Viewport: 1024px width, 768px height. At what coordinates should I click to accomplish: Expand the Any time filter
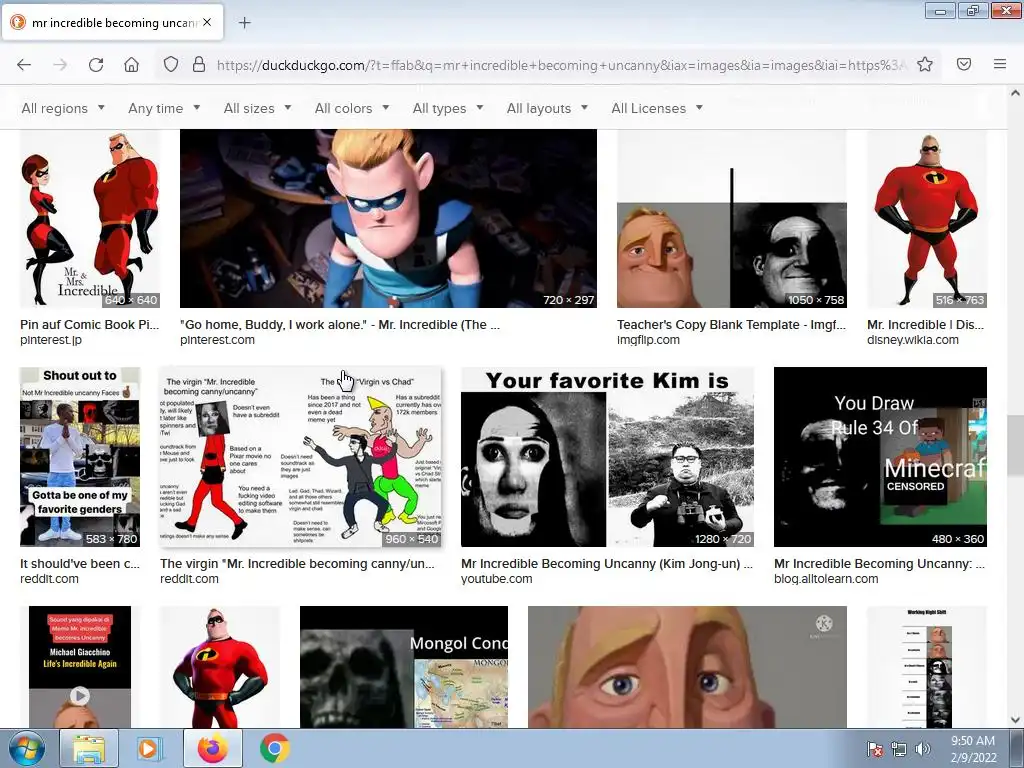164,108
